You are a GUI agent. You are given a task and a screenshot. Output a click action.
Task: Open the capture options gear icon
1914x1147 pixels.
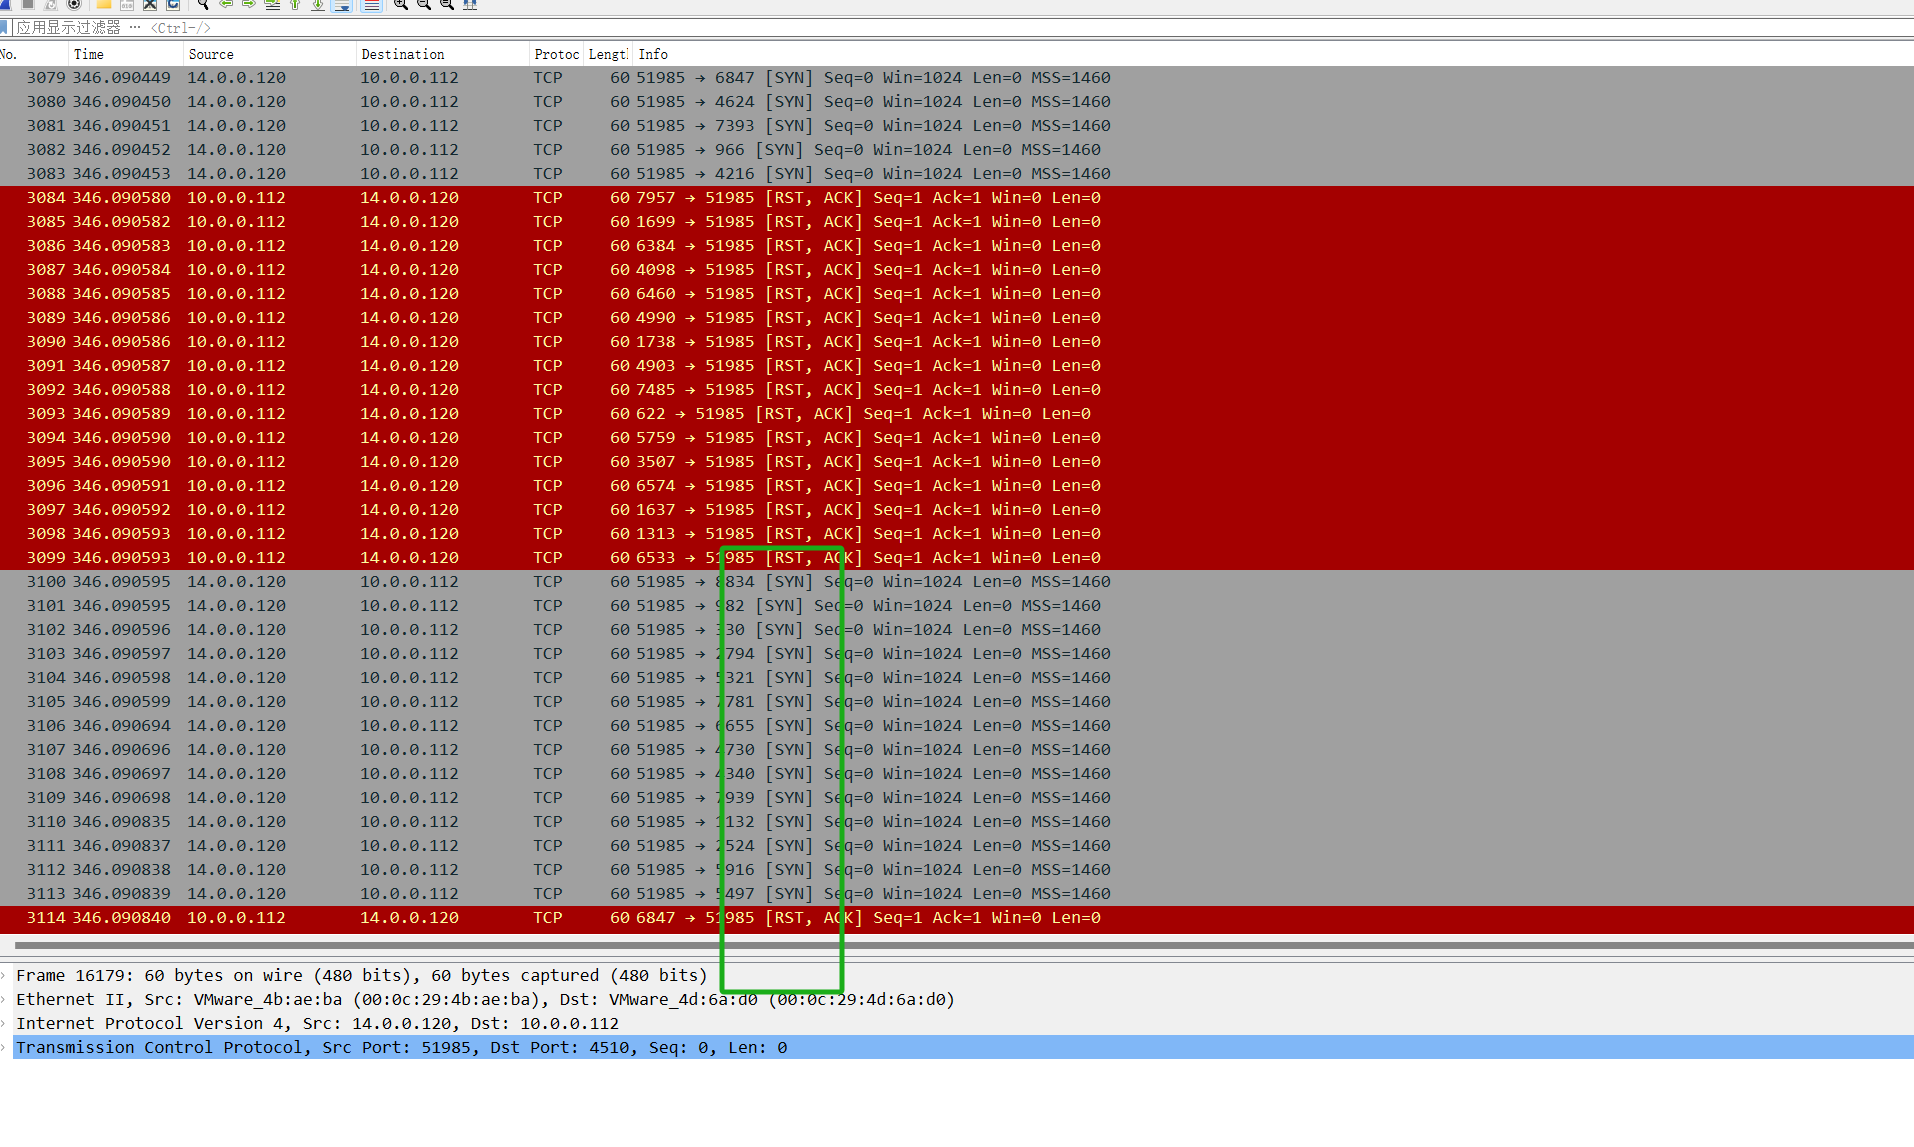(x=74, y=5)
